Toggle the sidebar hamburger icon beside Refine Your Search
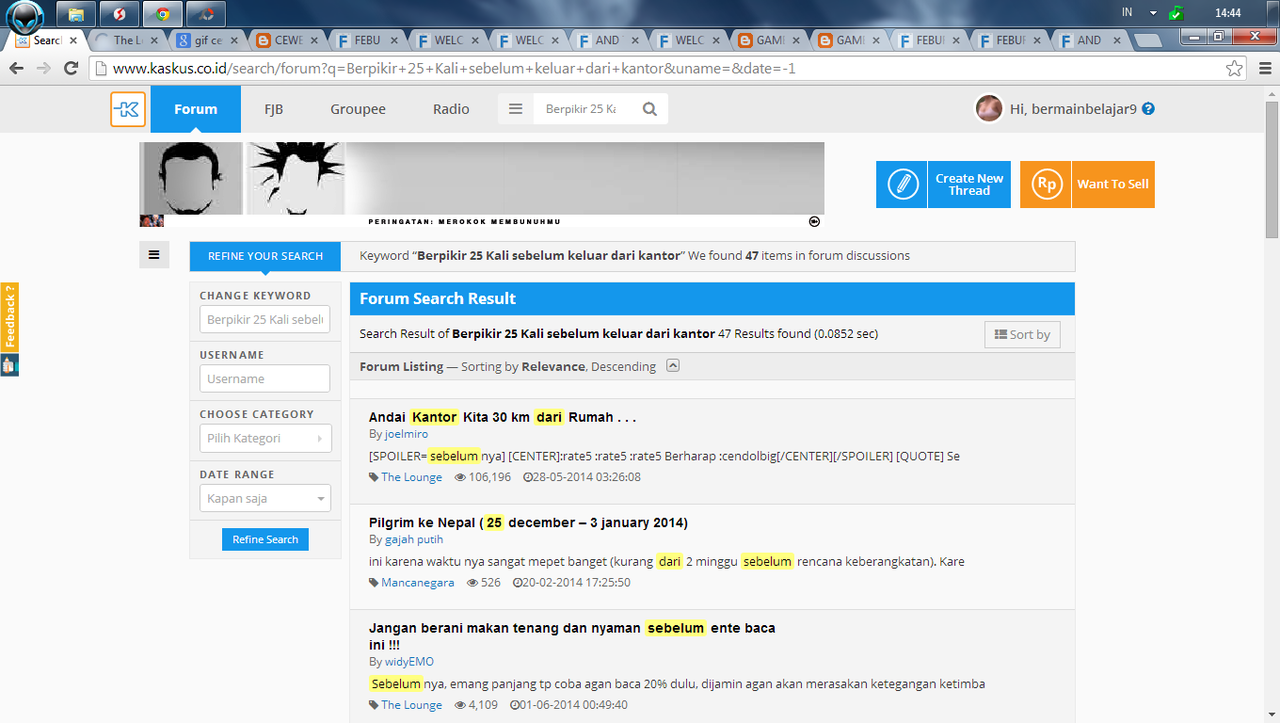The image size is (1280, 723). [154, 255]
